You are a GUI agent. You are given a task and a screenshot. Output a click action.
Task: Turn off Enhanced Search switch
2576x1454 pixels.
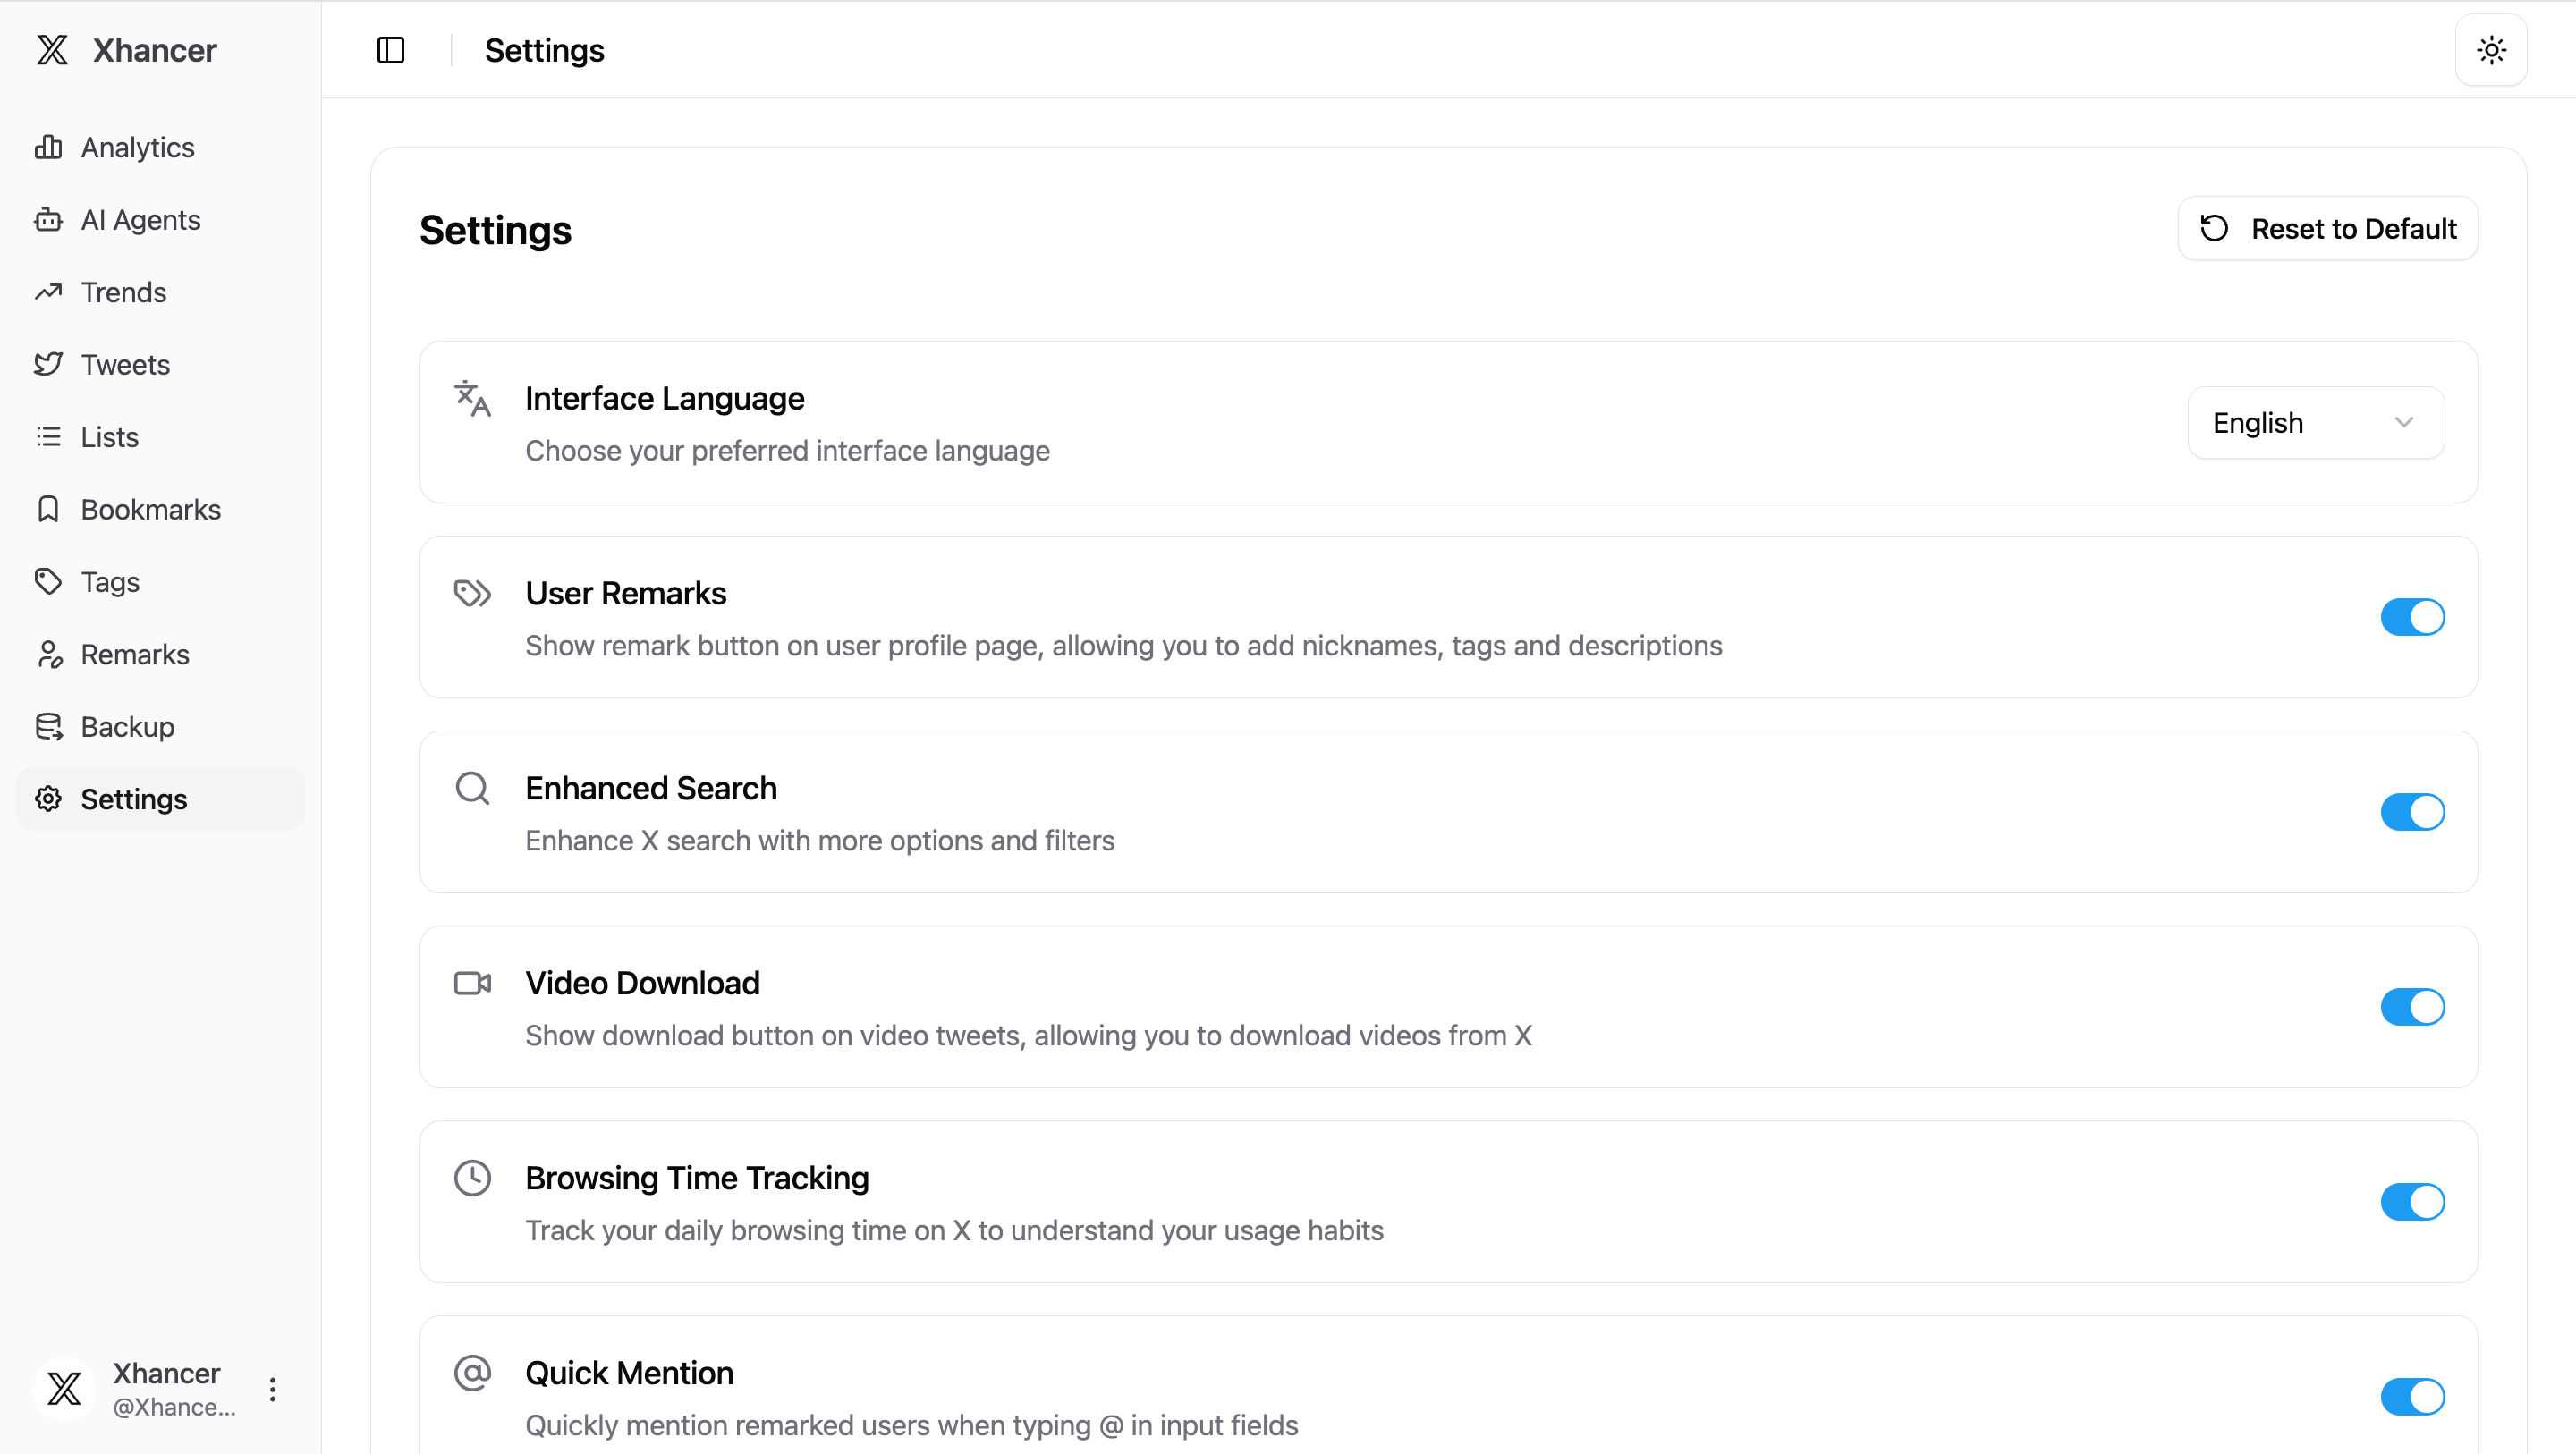(x=2411, y=812)
